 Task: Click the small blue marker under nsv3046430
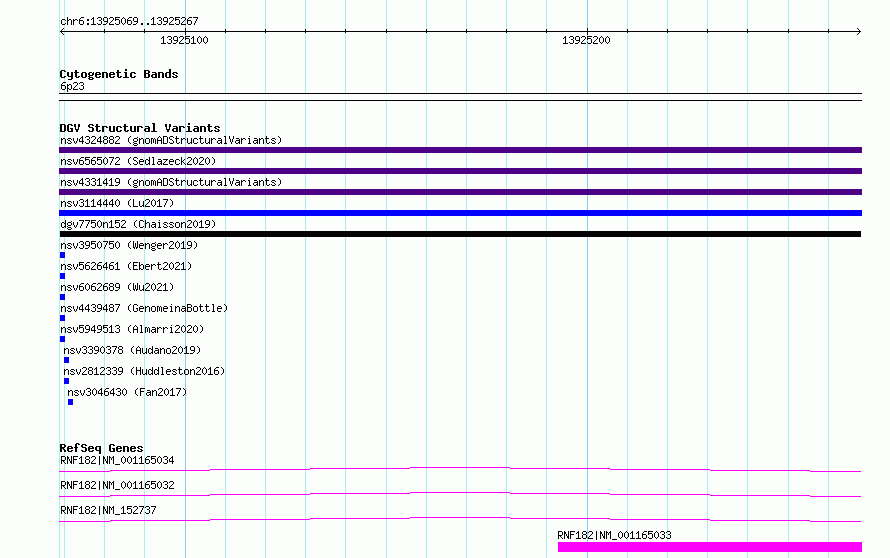[x=70, y=402]
